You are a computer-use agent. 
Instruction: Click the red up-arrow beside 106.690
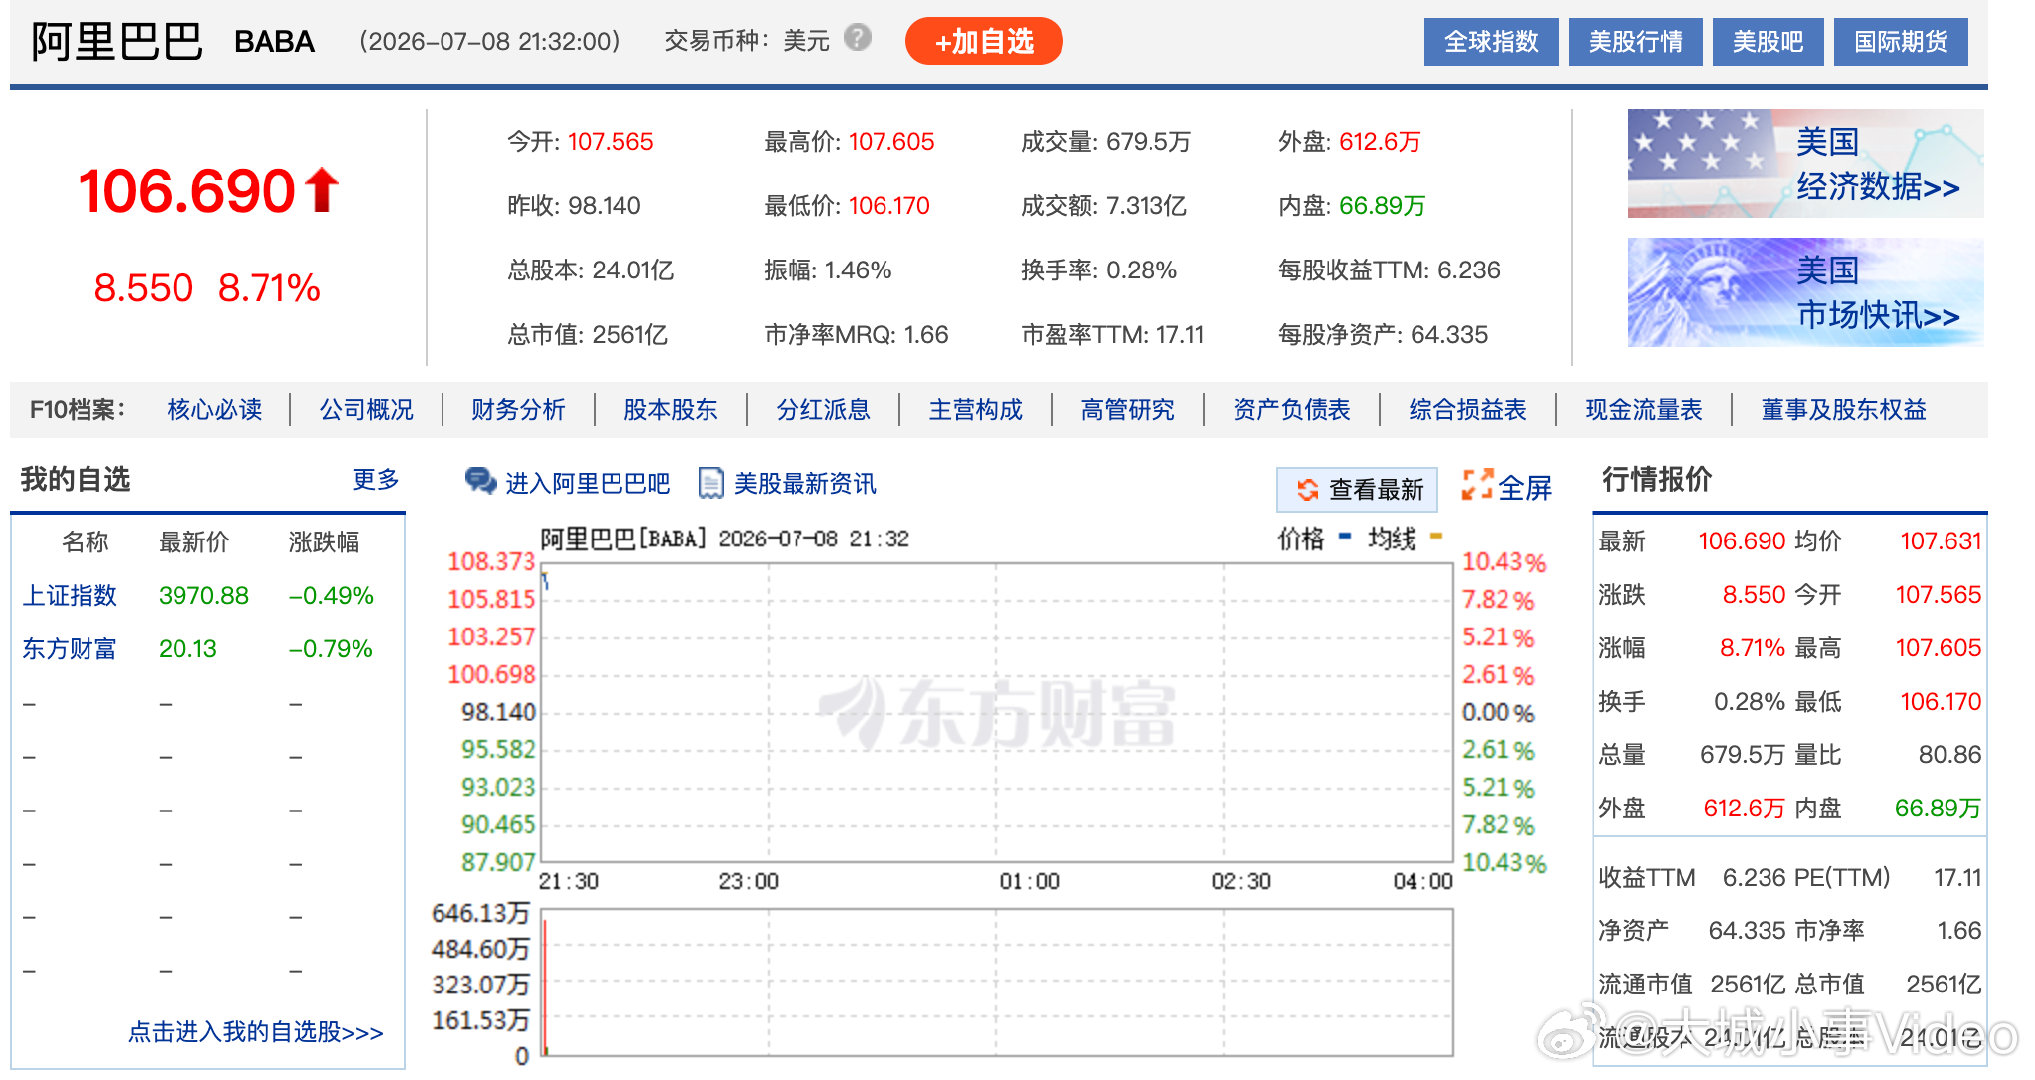tap(322, 190)
